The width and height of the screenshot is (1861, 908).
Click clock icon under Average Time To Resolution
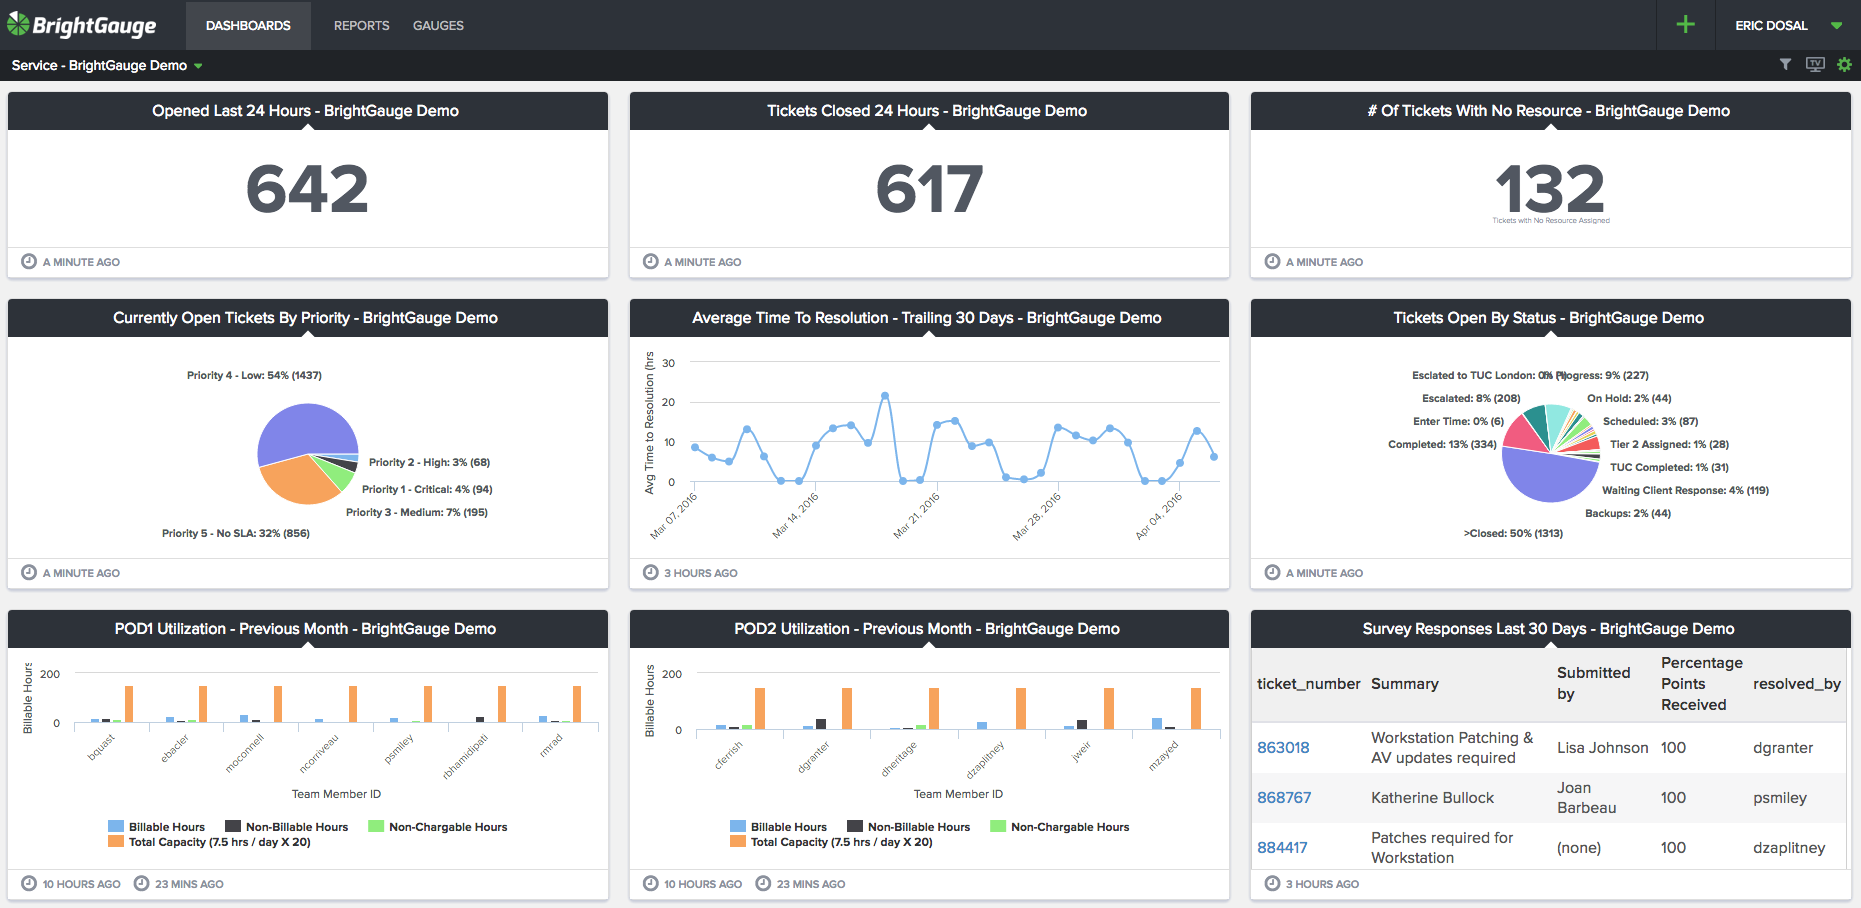tap(651, 573)
